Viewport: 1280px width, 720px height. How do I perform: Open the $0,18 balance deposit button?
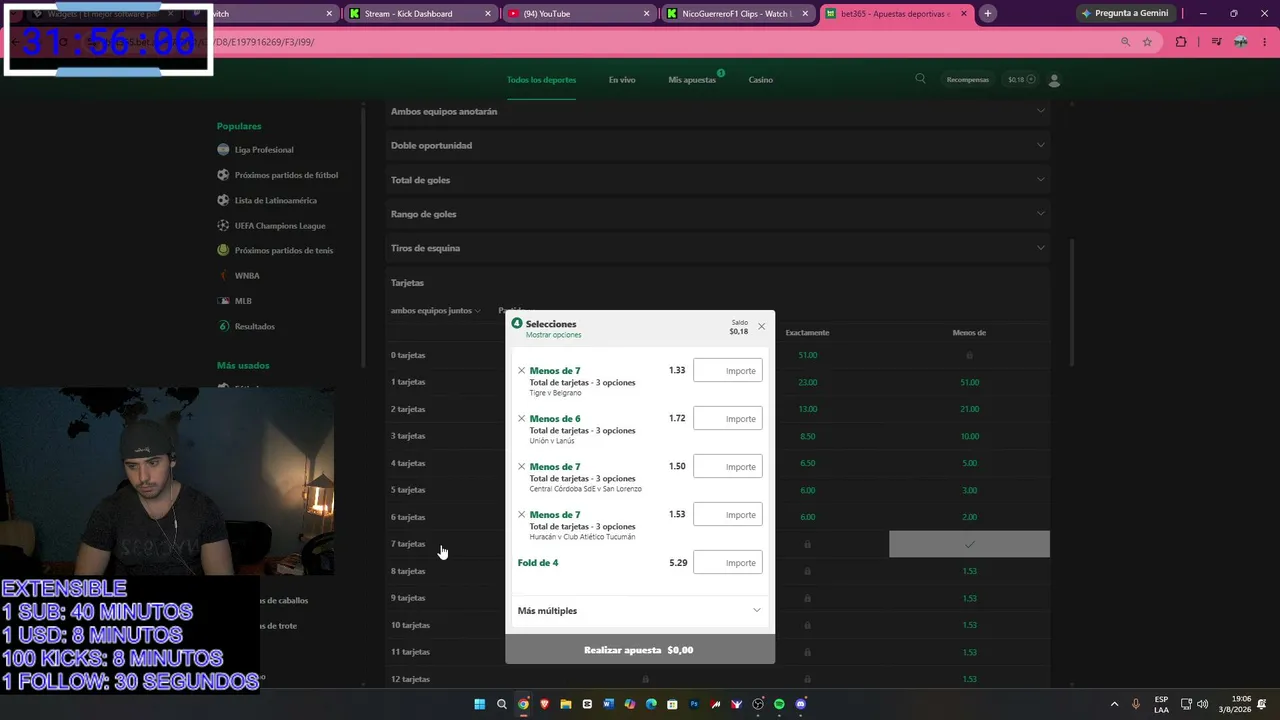pos(1021,80)
